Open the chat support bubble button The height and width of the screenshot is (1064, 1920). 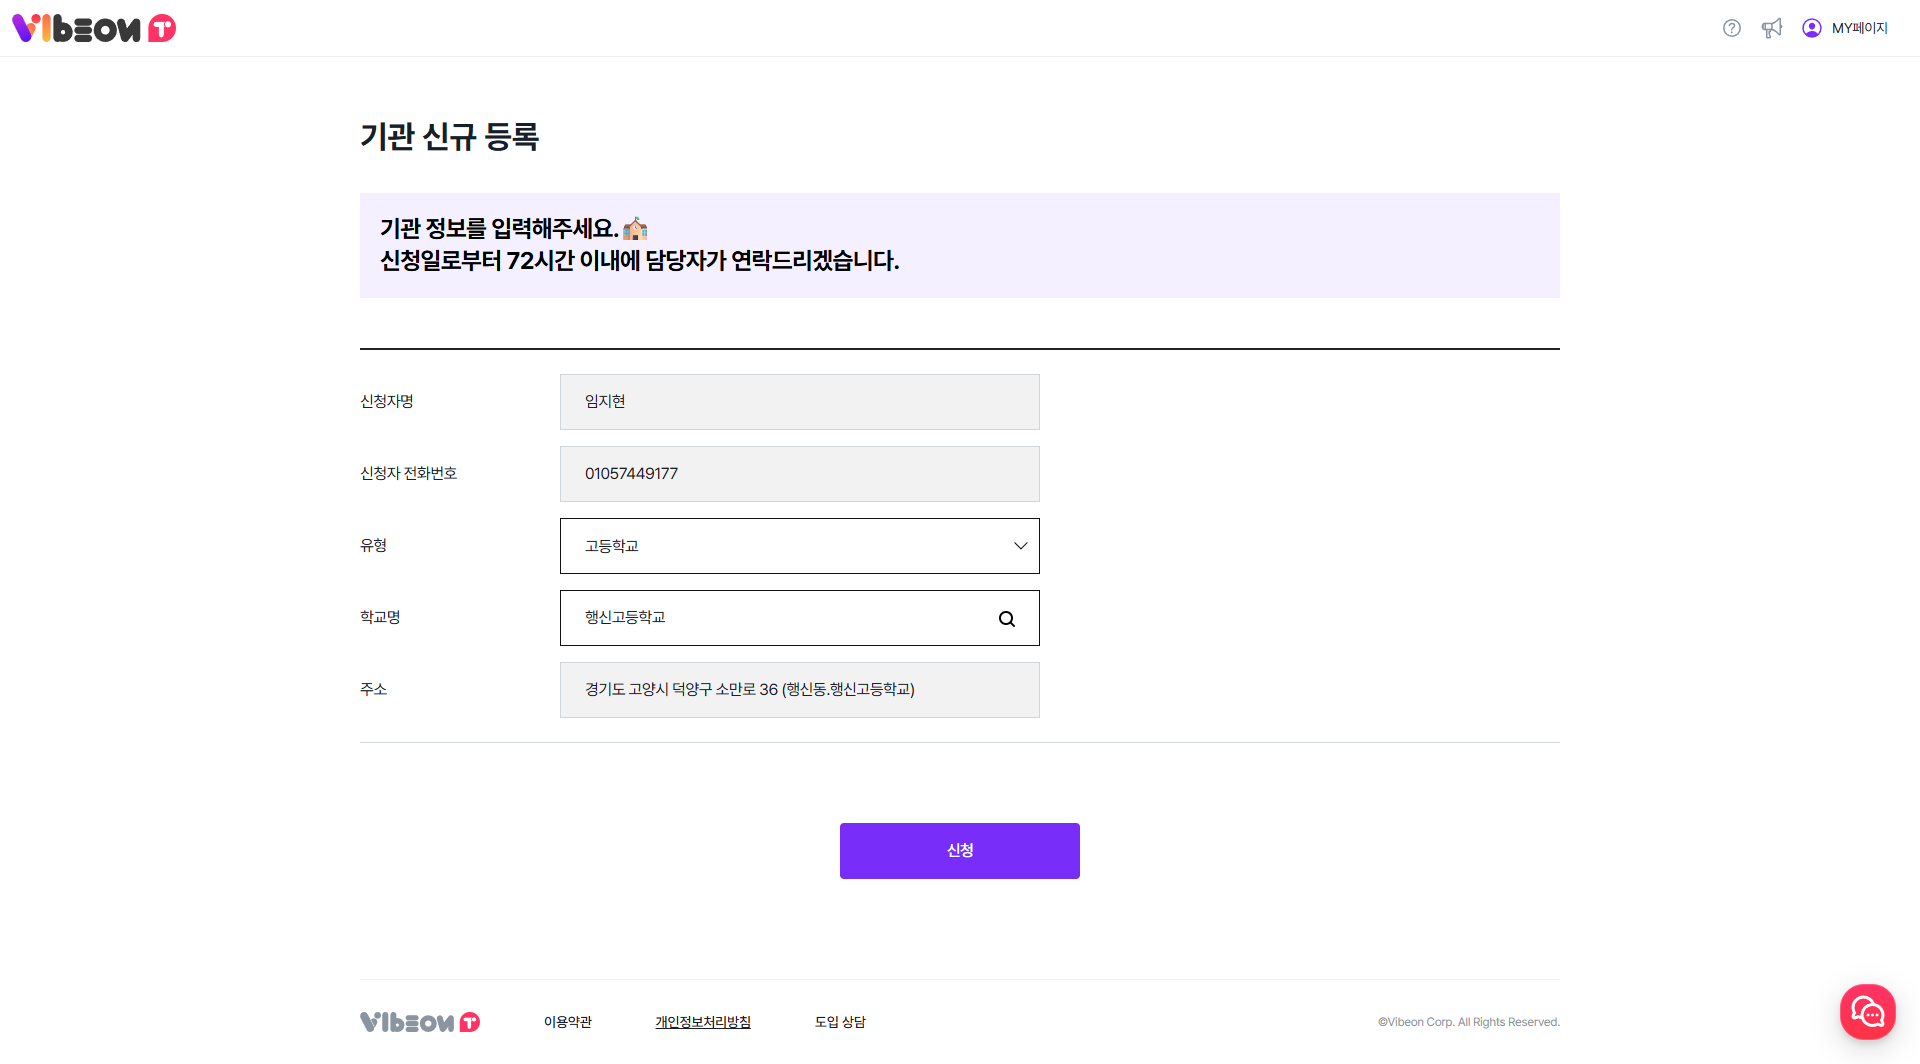(x=1867, y=1012)
